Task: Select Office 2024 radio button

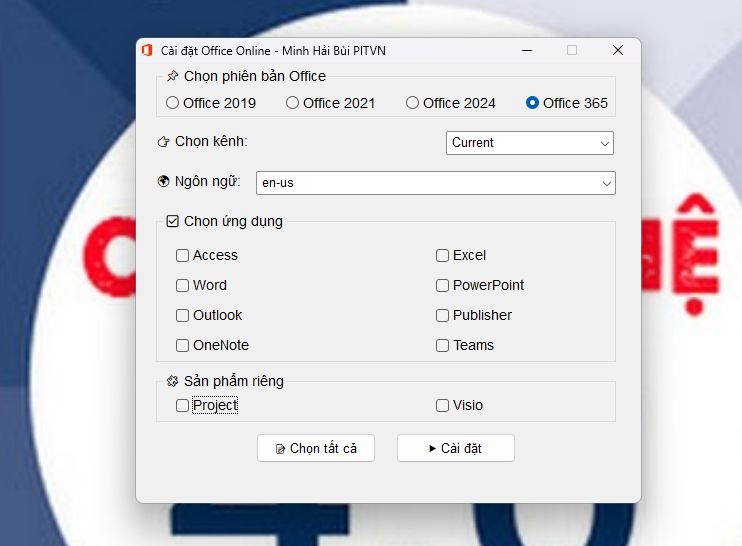Action: [x=413, y=103]
